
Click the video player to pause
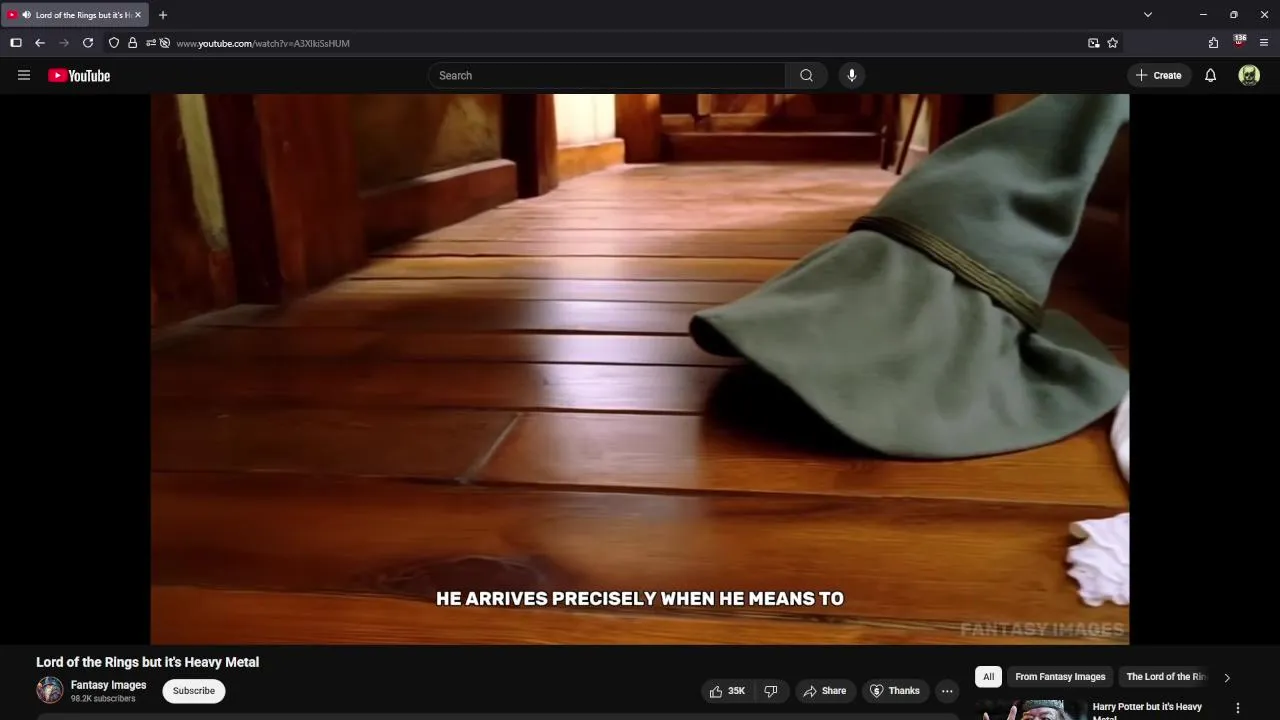pyautogui.click(x=640, y=369)
